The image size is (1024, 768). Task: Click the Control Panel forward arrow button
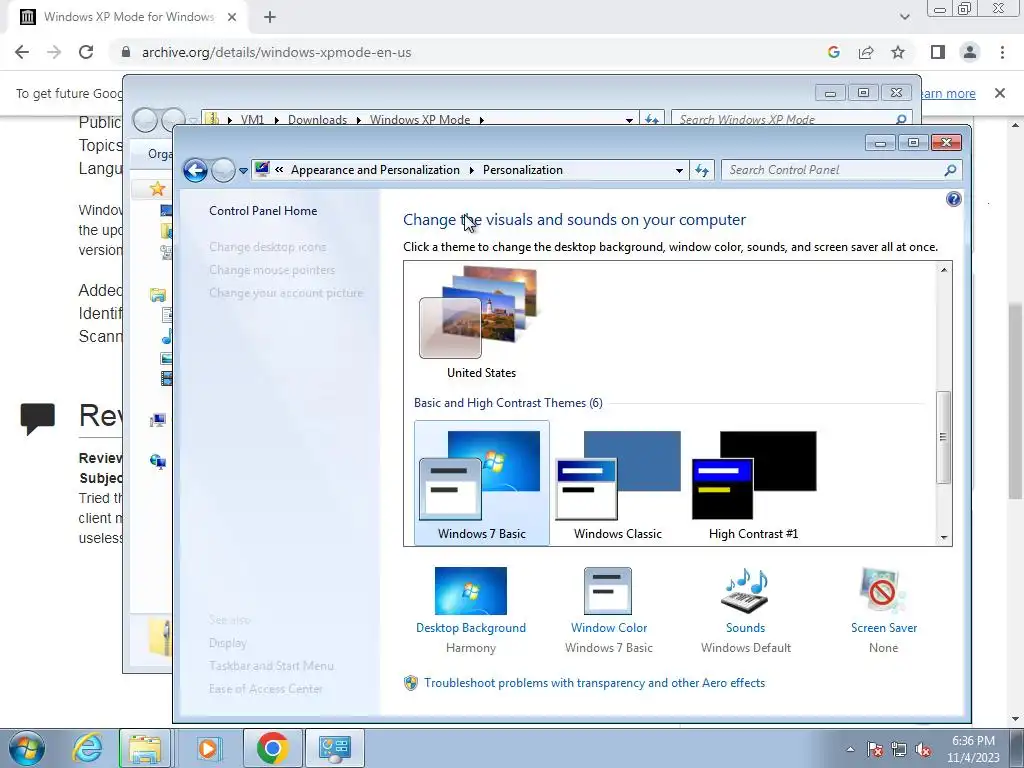pyautogui.click(x=223, y=170)
